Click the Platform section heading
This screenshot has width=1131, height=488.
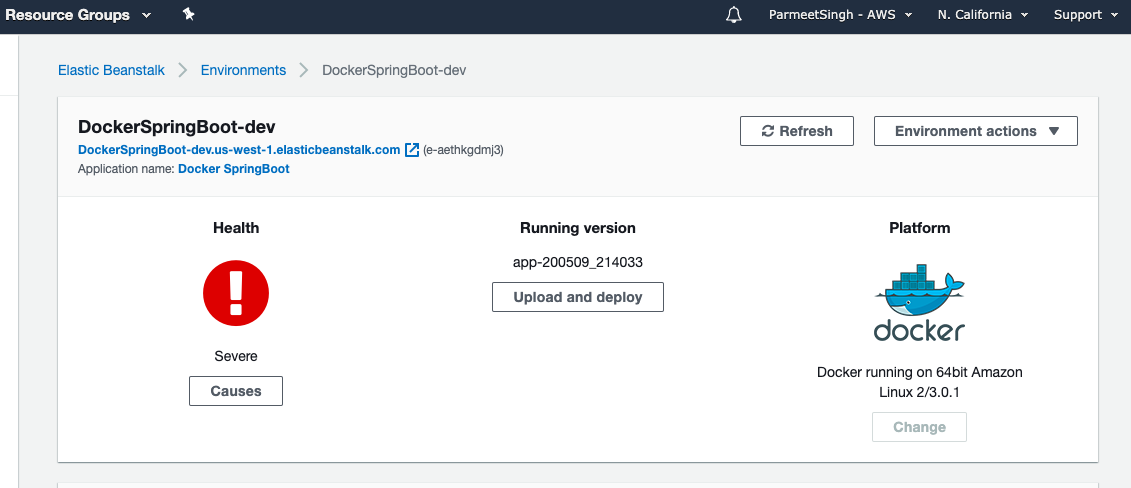click(920, 228)
